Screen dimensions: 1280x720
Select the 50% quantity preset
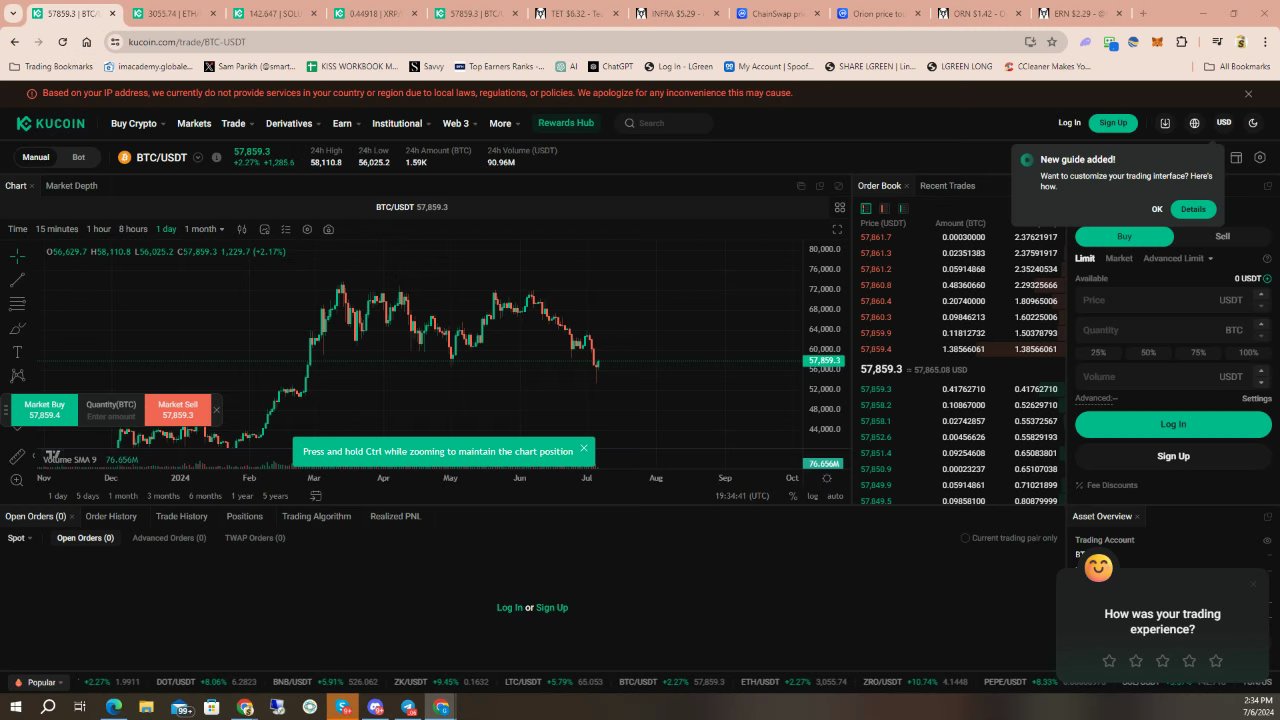tap(1148, 353)
